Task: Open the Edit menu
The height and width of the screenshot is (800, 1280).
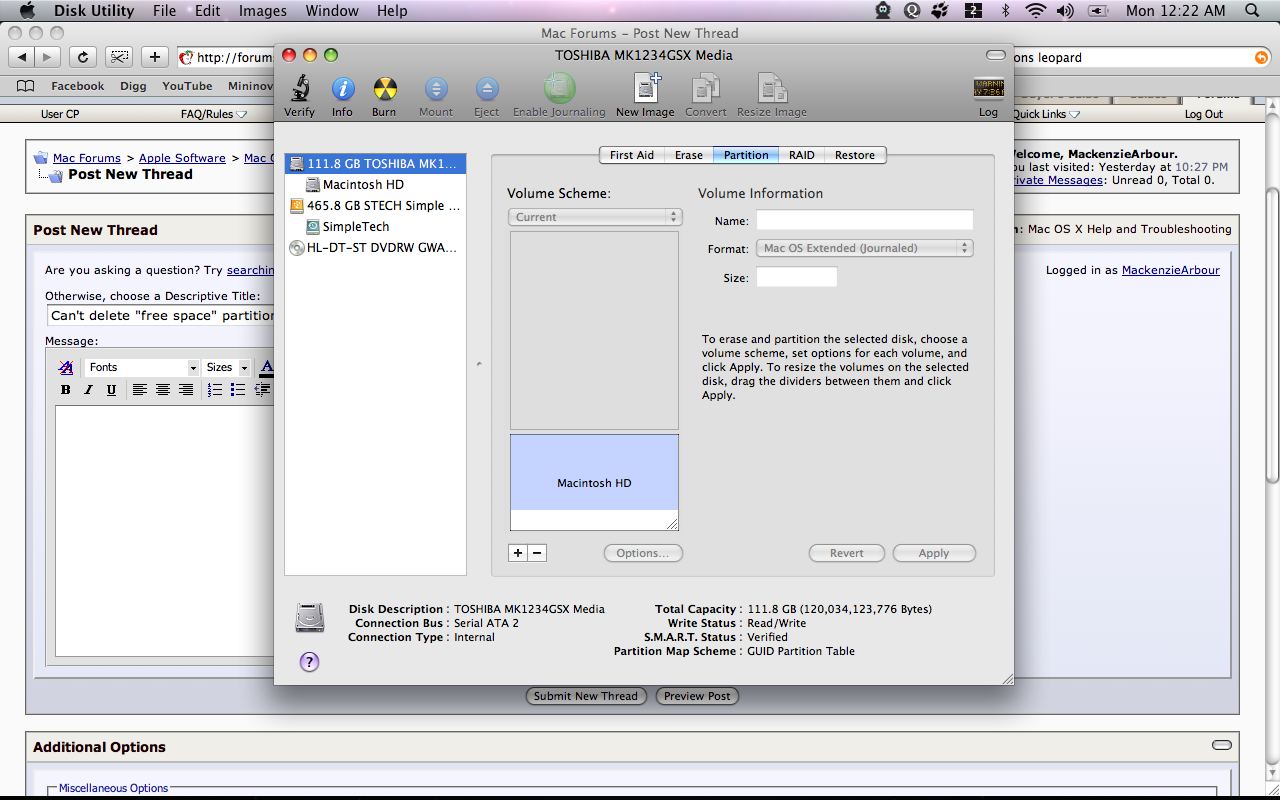Action: (208, 11)
